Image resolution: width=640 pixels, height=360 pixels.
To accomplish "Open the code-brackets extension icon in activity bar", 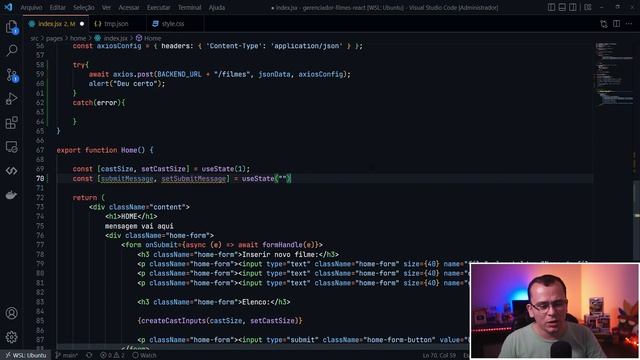I will click(11, 171).
